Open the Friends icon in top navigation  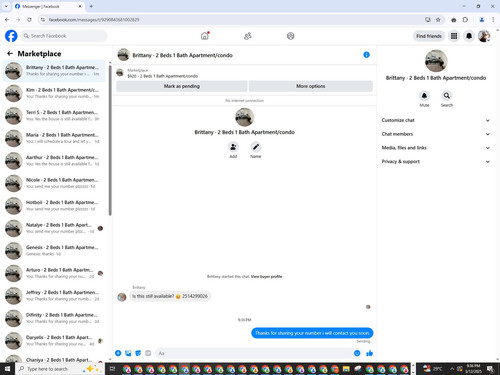[x=248, y=36]
